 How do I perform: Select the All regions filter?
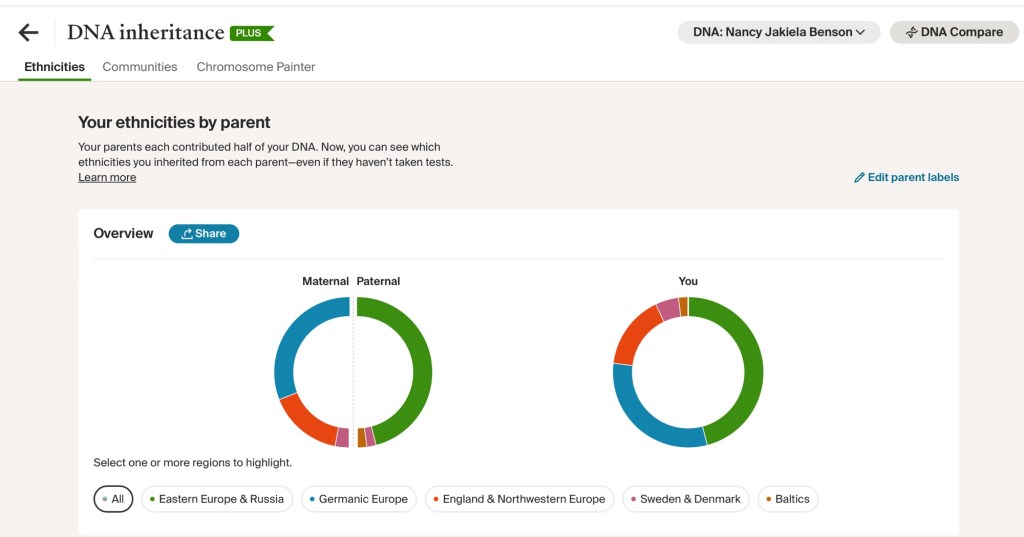[x=113, y=499]
